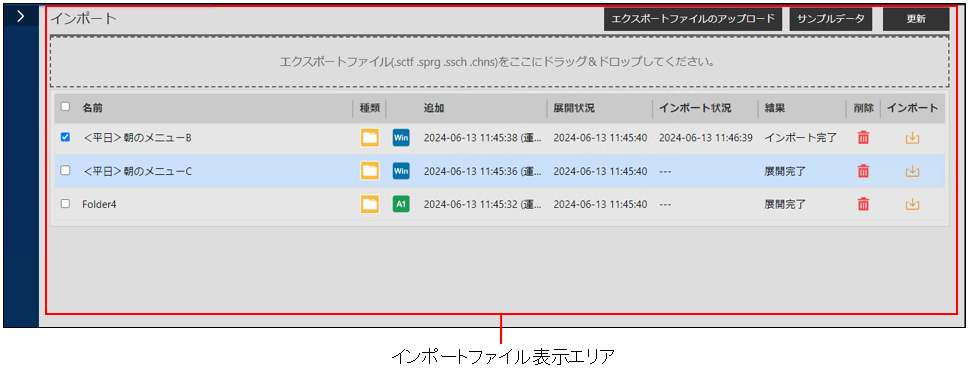Click A1 icon in Folder4 row
Screen dimensions: 969x376
(401, 203)
